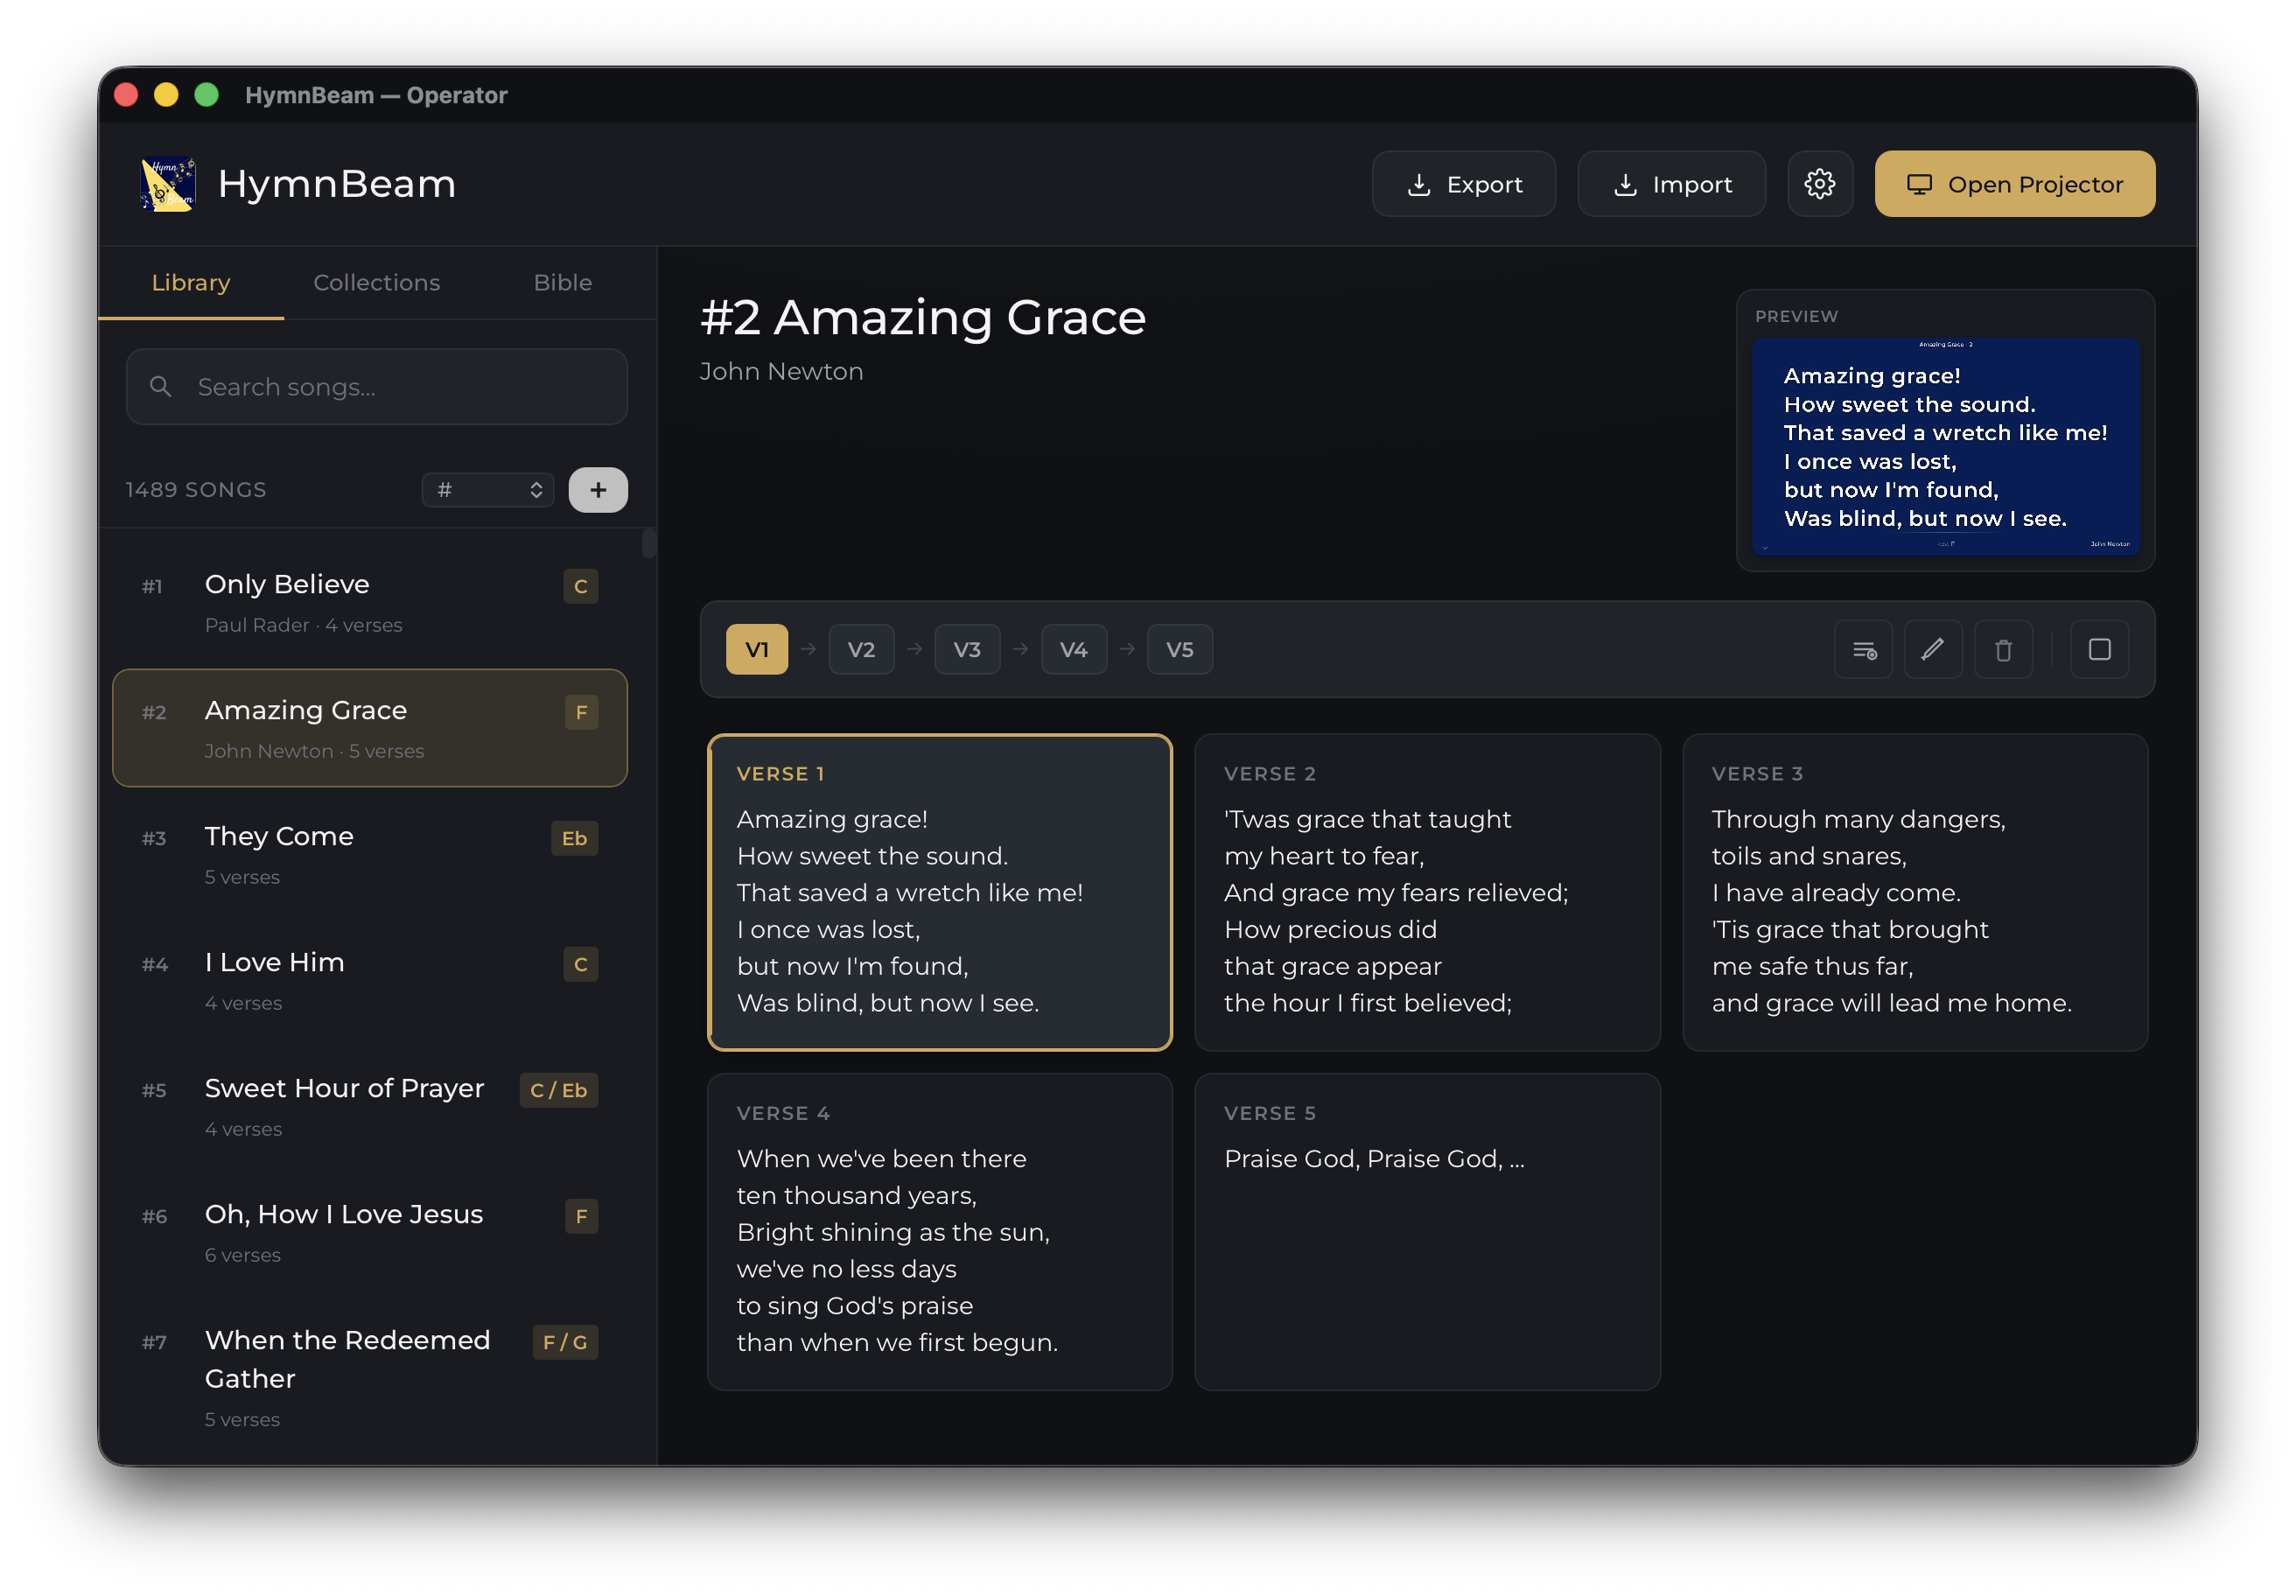Viewport: 2296px width, 1596px height.
Task: Click key badge F on Amazing Grace row
Action: click(x=581, y=712)
